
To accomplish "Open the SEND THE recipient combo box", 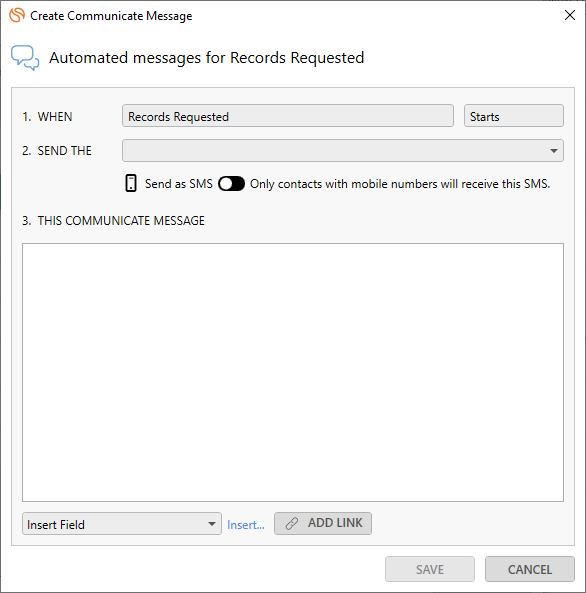I will [343, 151].
